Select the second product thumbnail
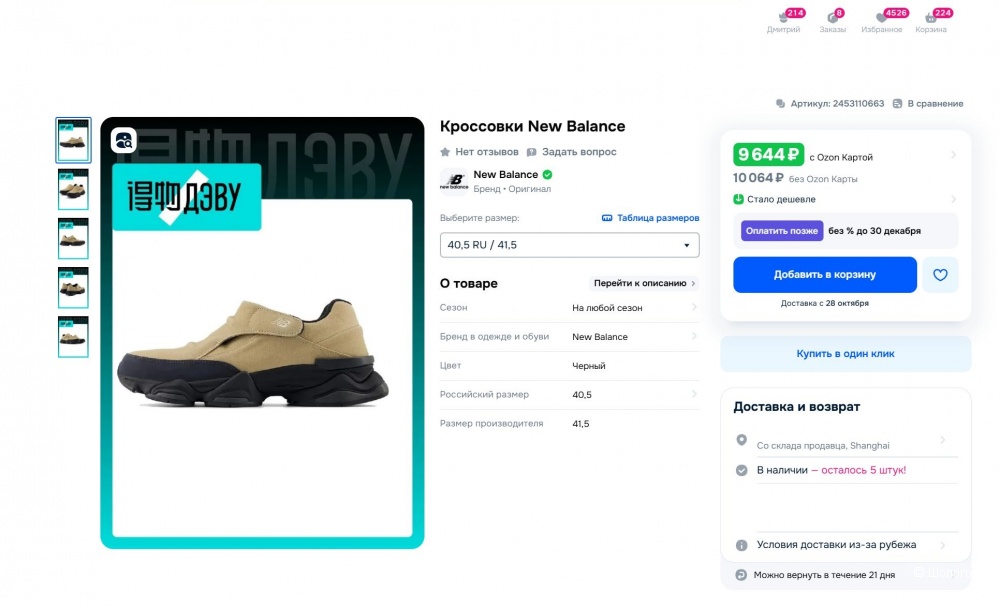 pos(73,189)
